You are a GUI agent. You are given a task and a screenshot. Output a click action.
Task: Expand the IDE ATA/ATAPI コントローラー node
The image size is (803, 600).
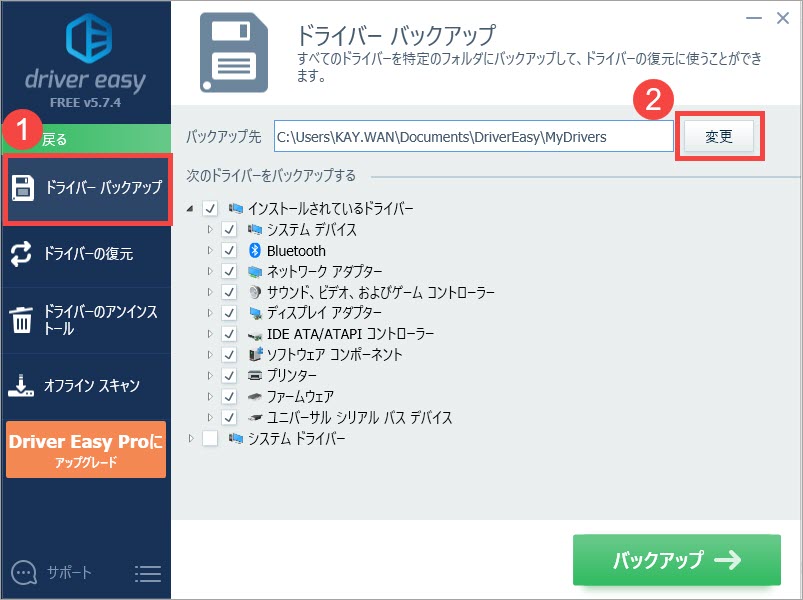(x=210, y=334)
